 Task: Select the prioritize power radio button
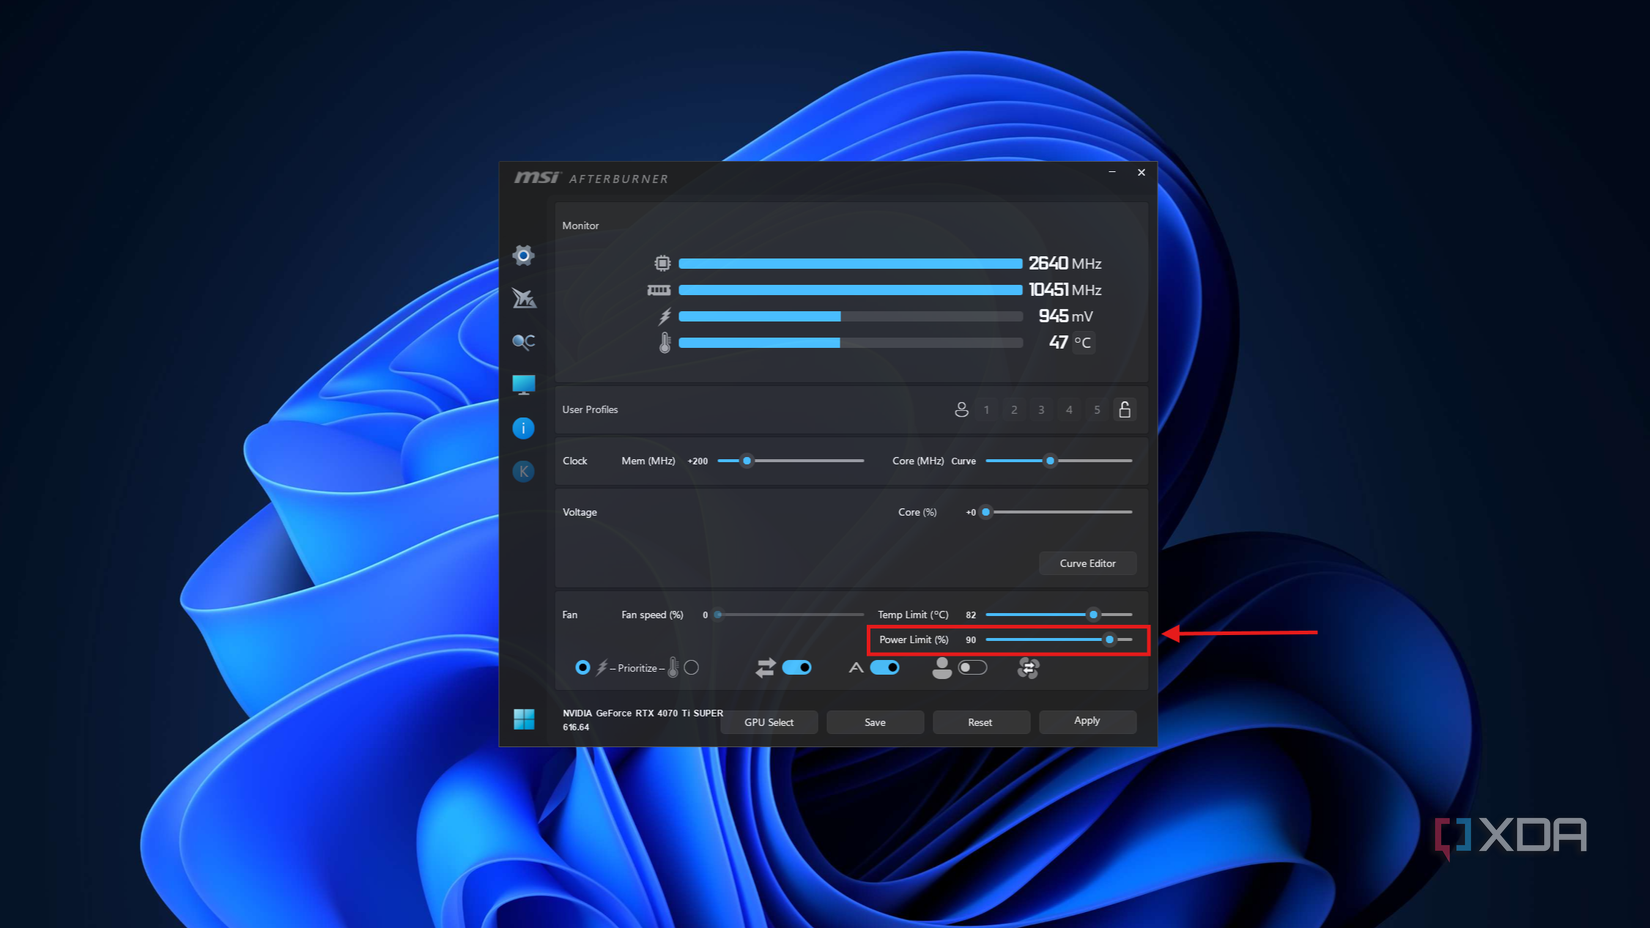[583, 668]
